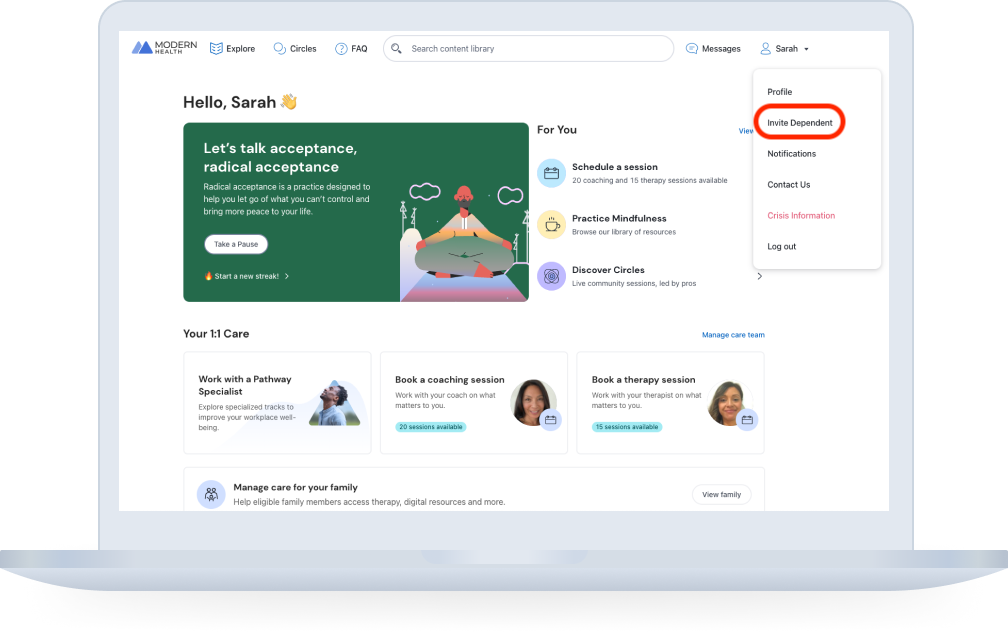This screenshot has width=1008, height=635.
Task: Open Work with a Pathway Specialist card
Action: coord(277,403)
